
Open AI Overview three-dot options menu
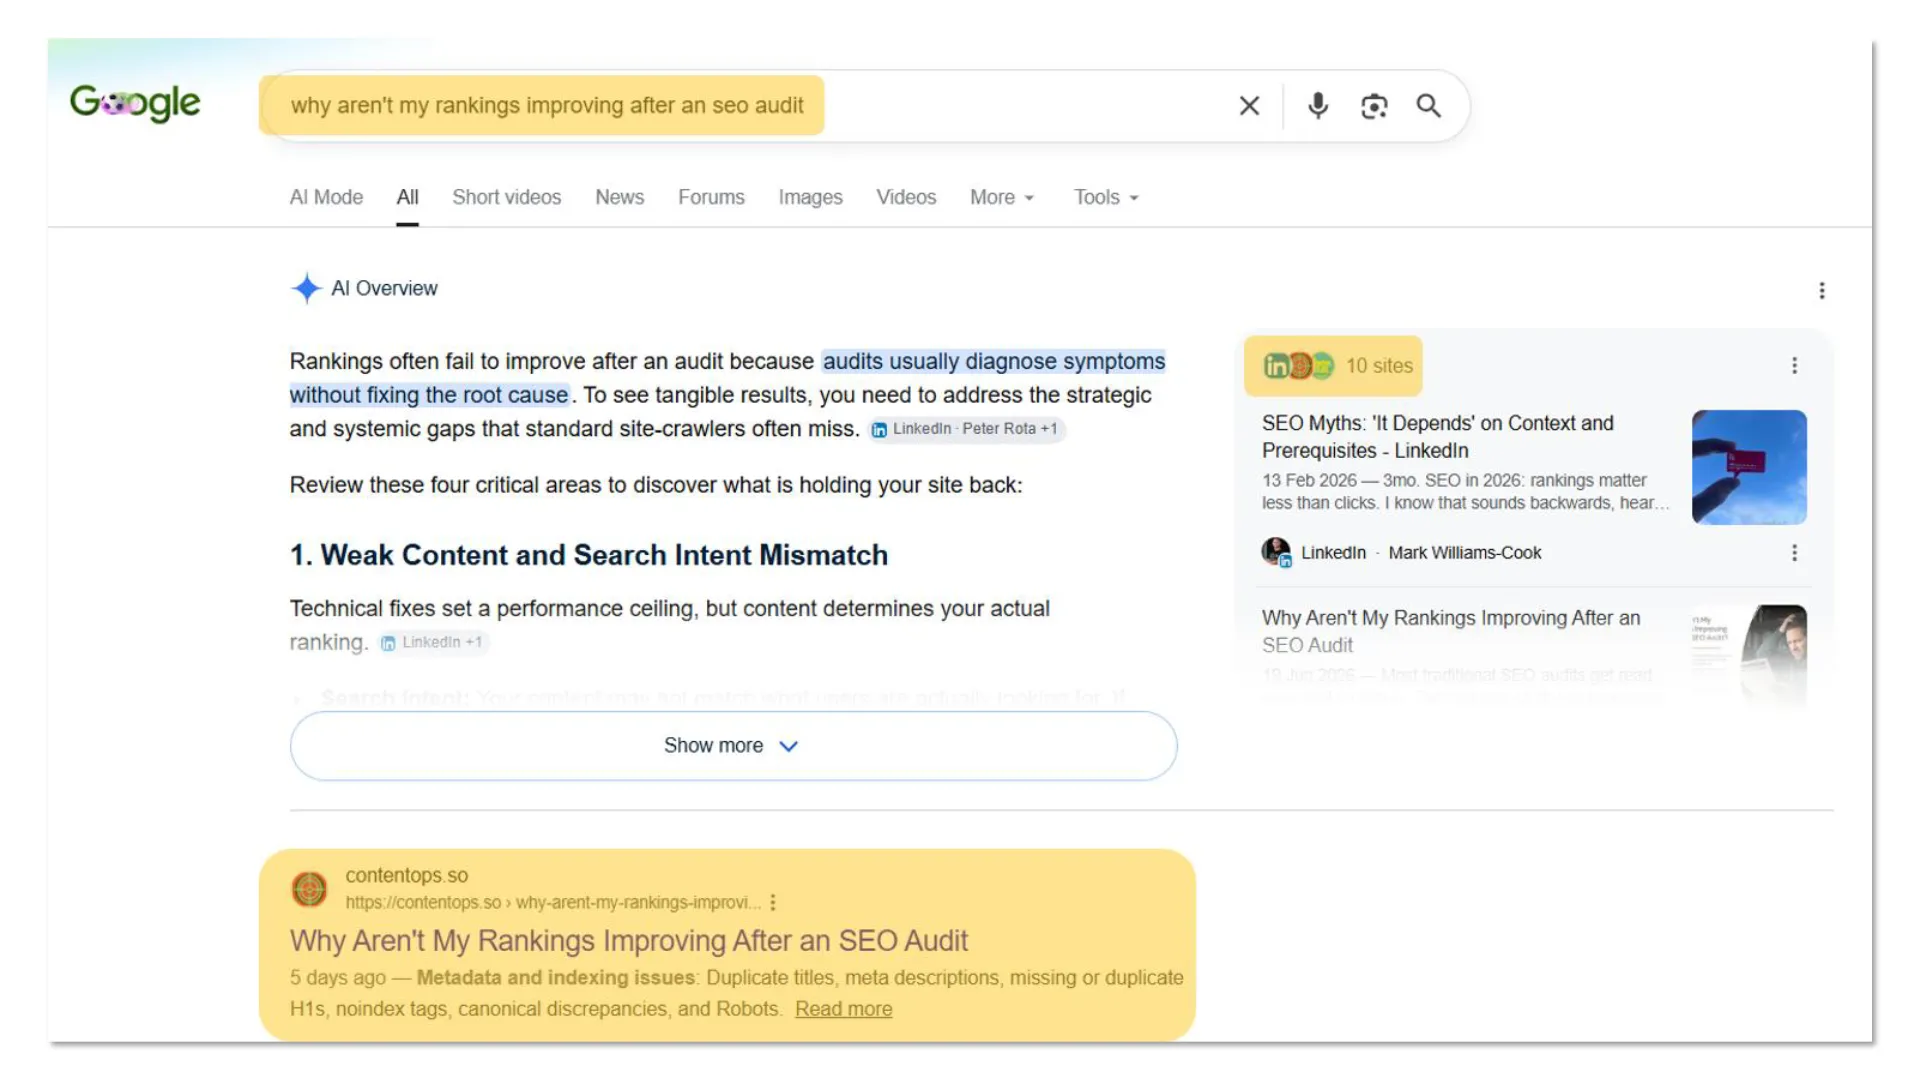(x=1821, y=290)
